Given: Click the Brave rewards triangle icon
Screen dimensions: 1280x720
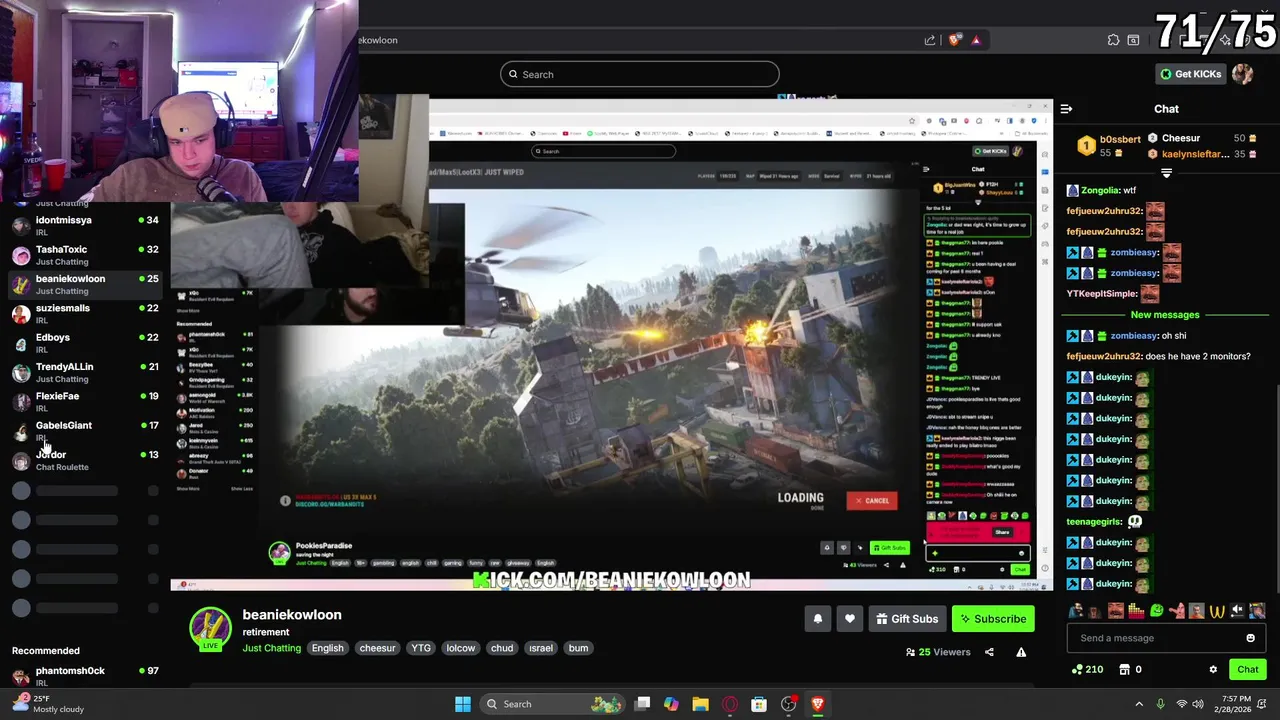Looking at the screenshot, I should 976,40.
